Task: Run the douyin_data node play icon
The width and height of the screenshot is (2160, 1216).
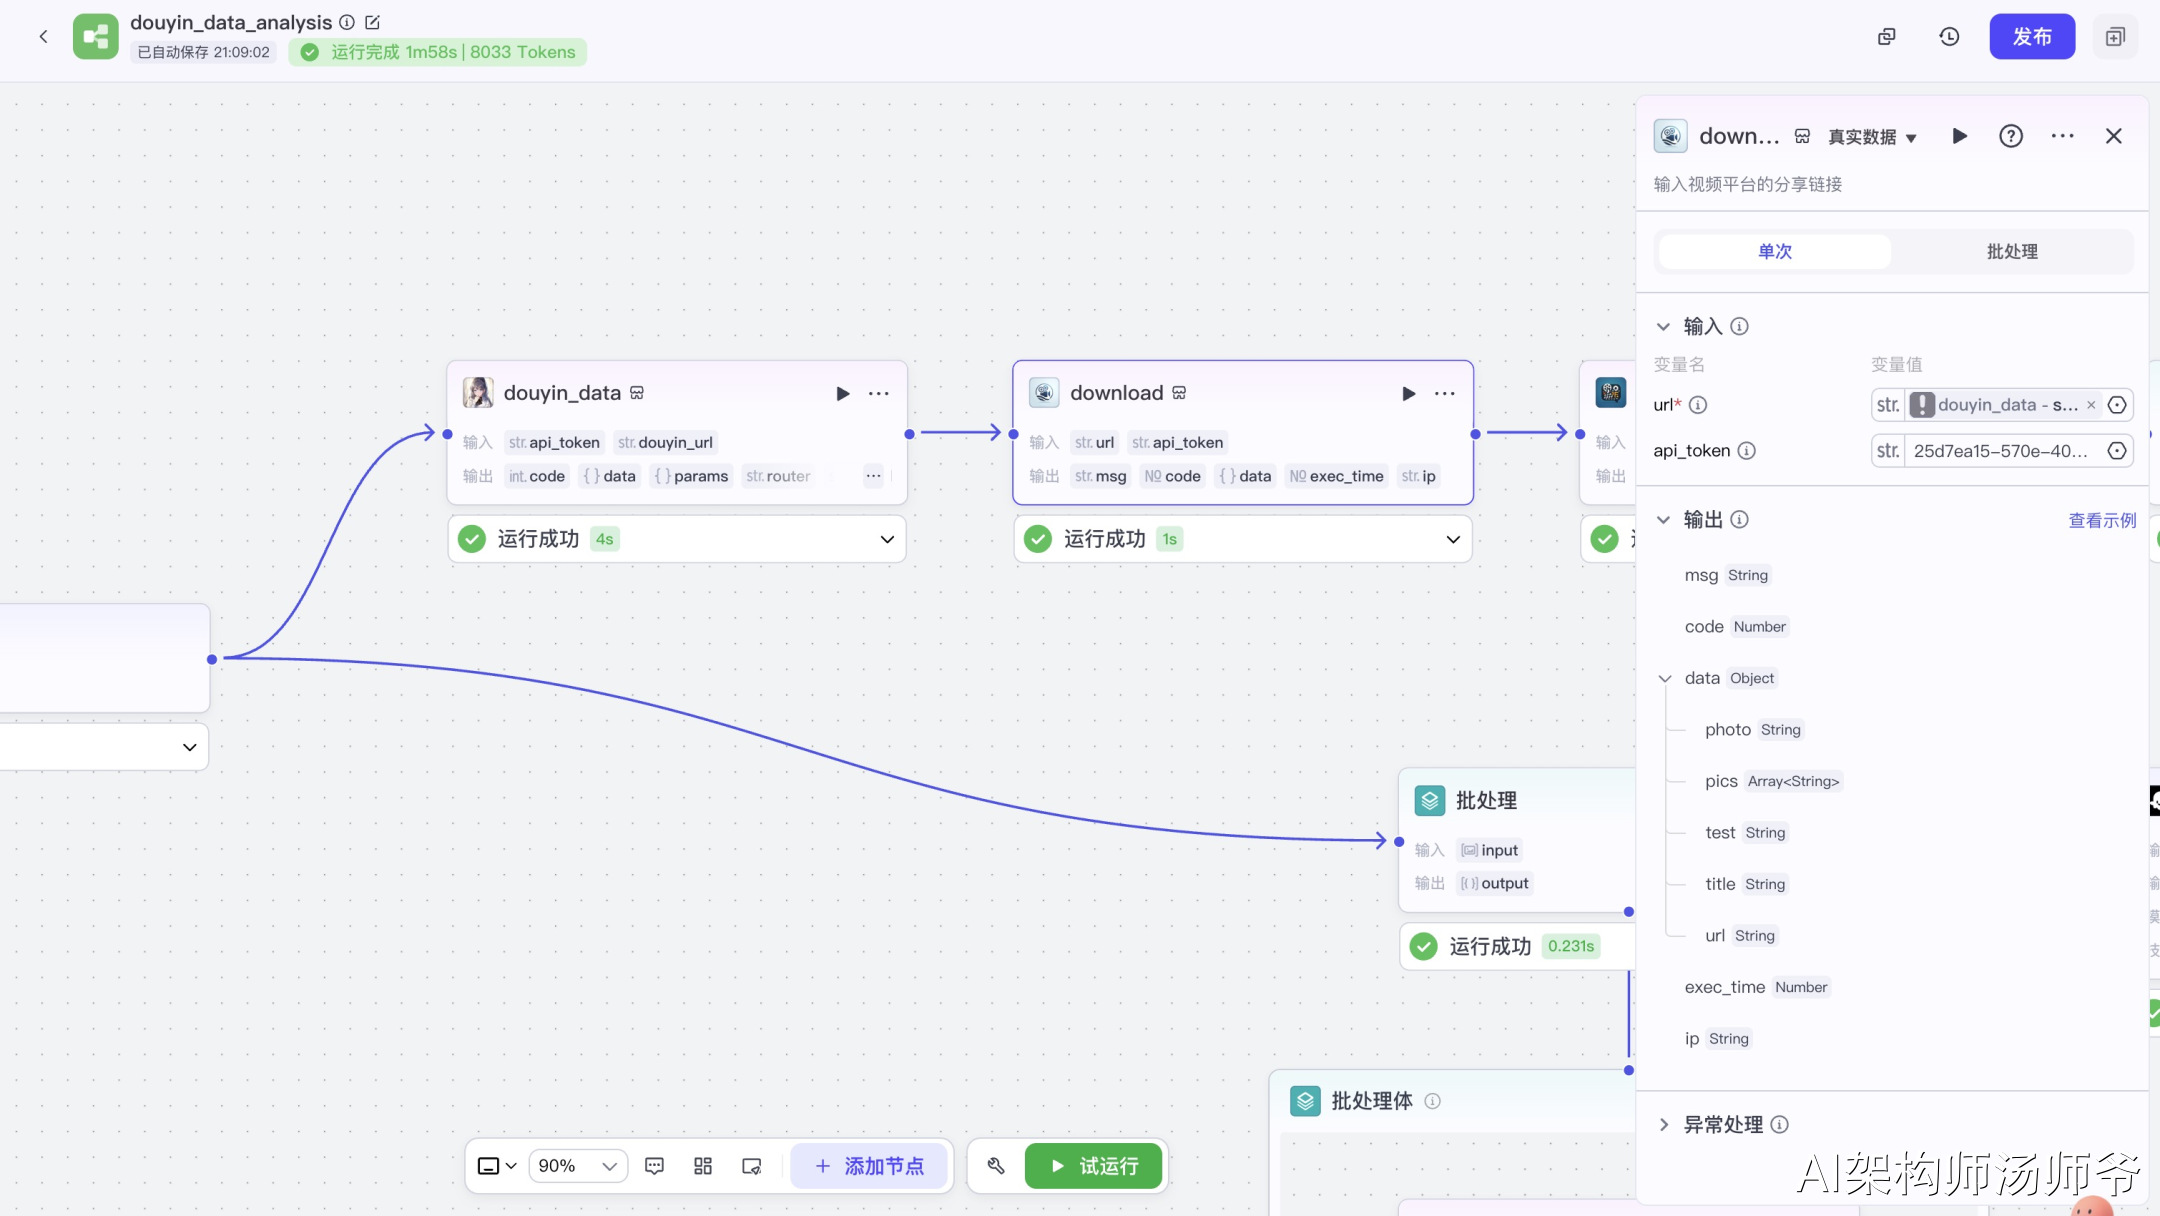Action: 842,394
